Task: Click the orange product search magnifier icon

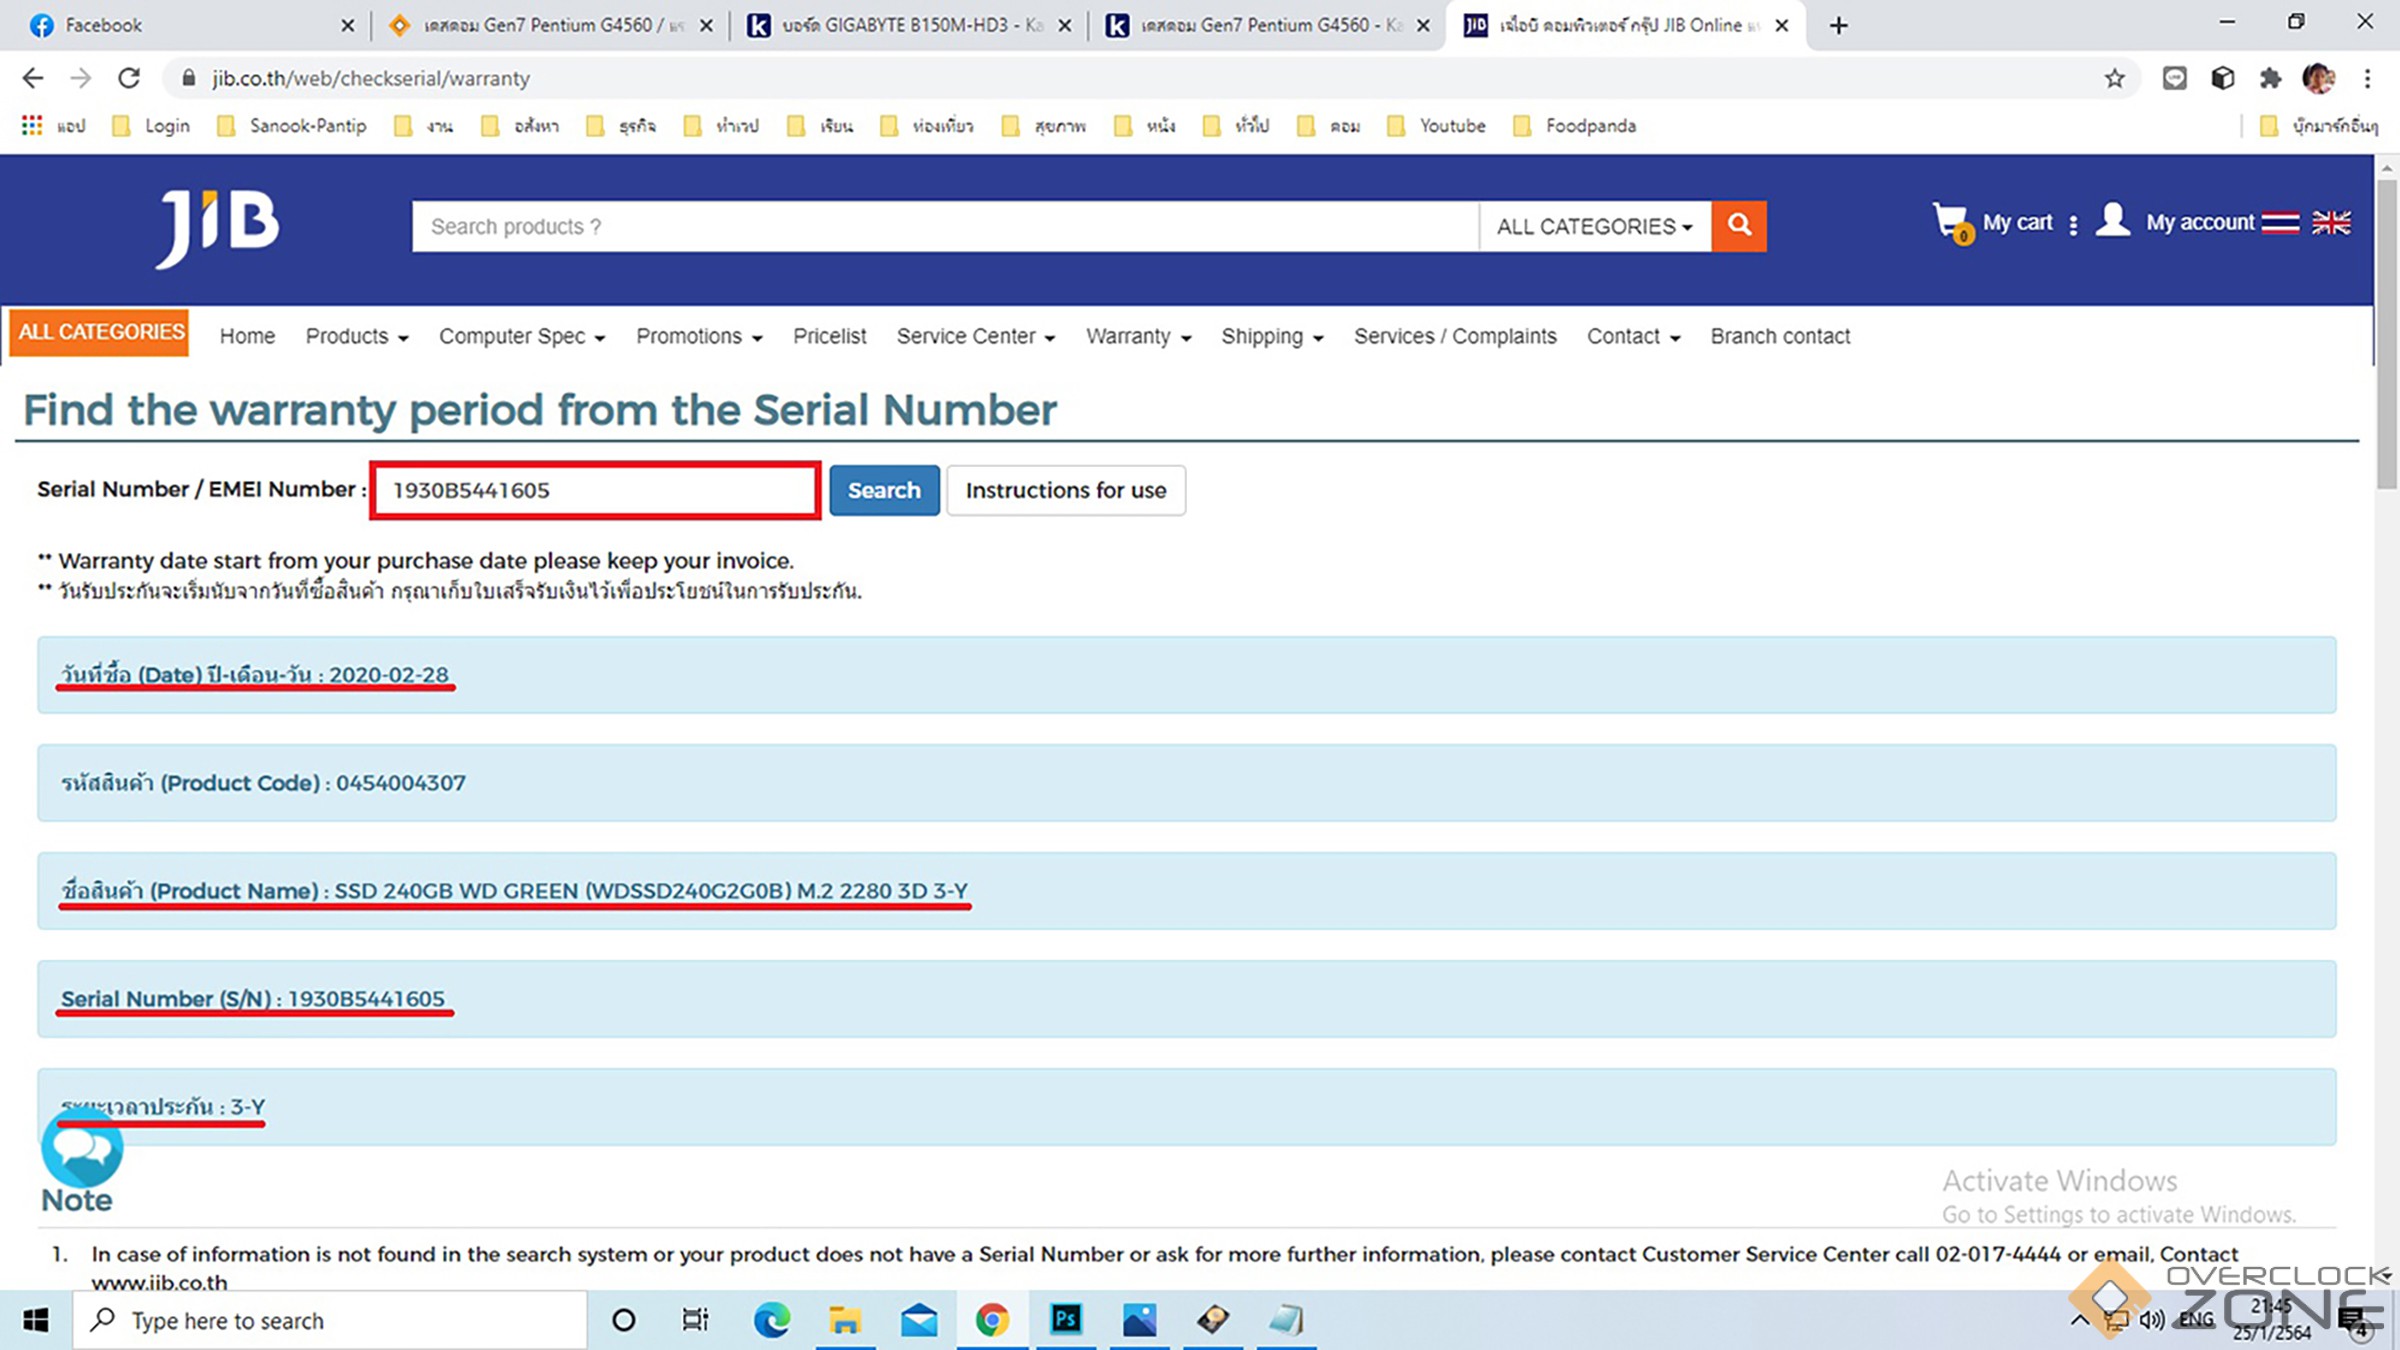Action: (1738, 226)
